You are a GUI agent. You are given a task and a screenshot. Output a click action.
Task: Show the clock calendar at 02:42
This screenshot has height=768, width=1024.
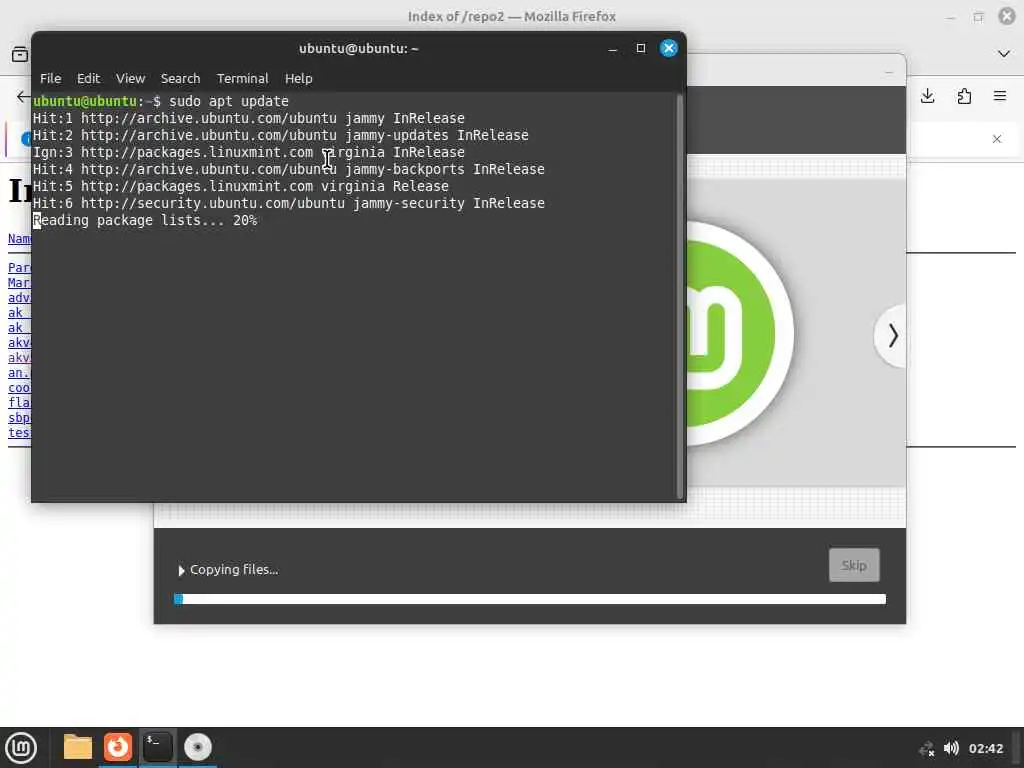985,748
